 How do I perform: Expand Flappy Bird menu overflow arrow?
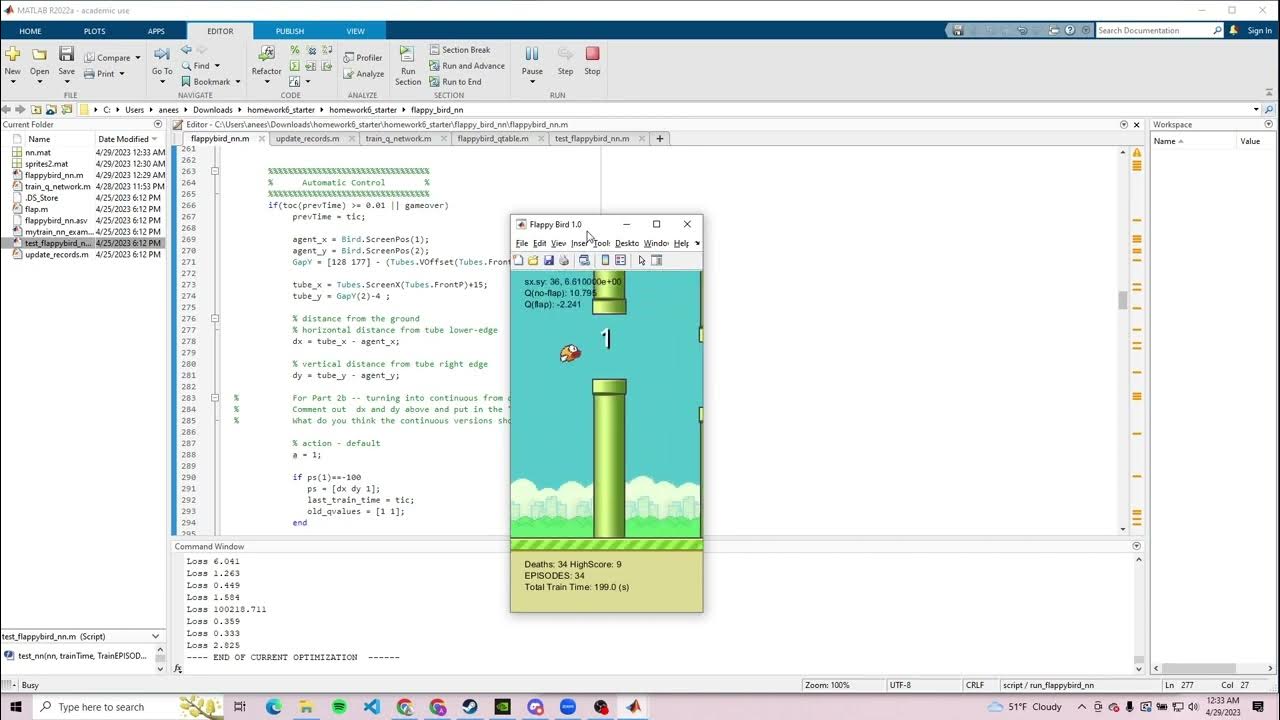point(697,243)
